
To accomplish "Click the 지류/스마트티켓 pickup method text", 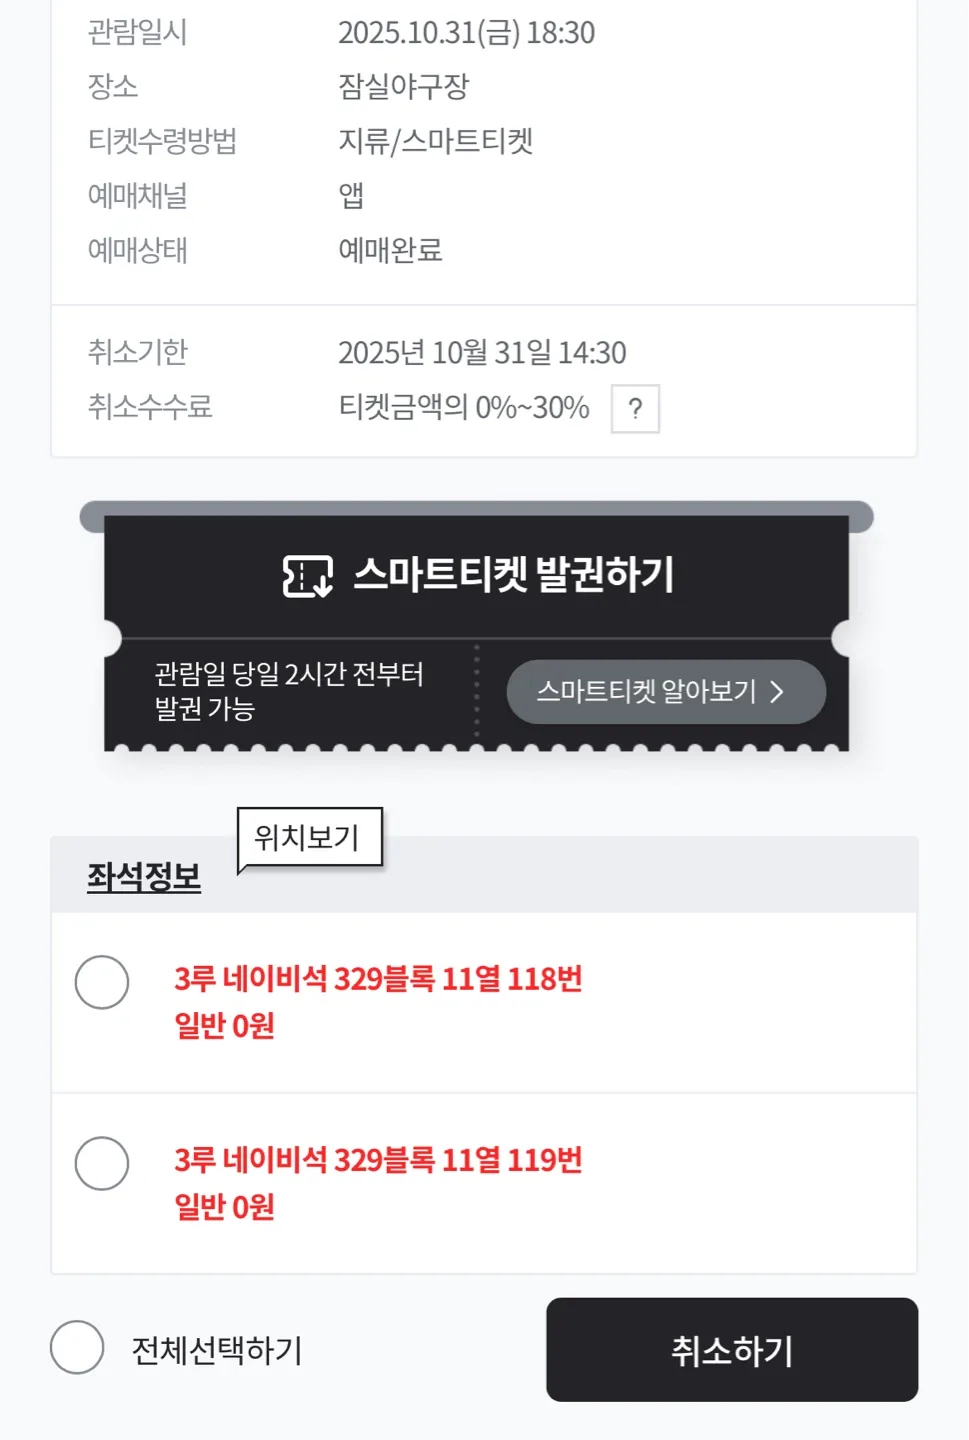I will pyautogui.click(x=435, y=141).
